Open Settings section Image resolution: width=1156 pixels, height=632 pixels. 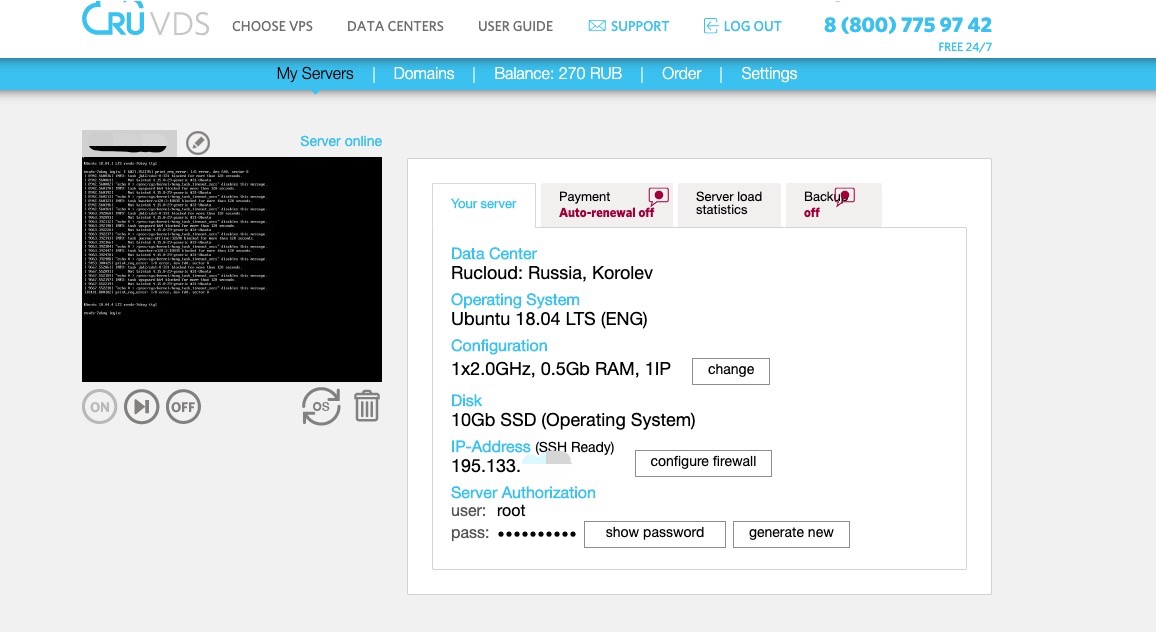(x=769, y=74)
